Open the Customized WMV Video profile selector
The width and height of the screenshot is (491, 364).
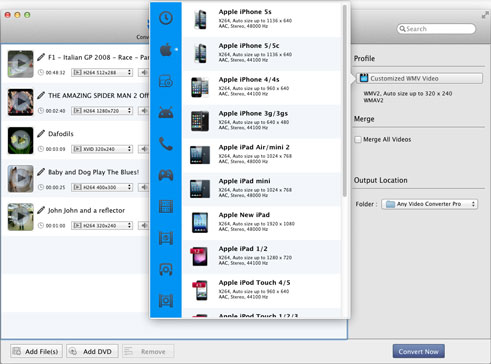click(419, 79)
